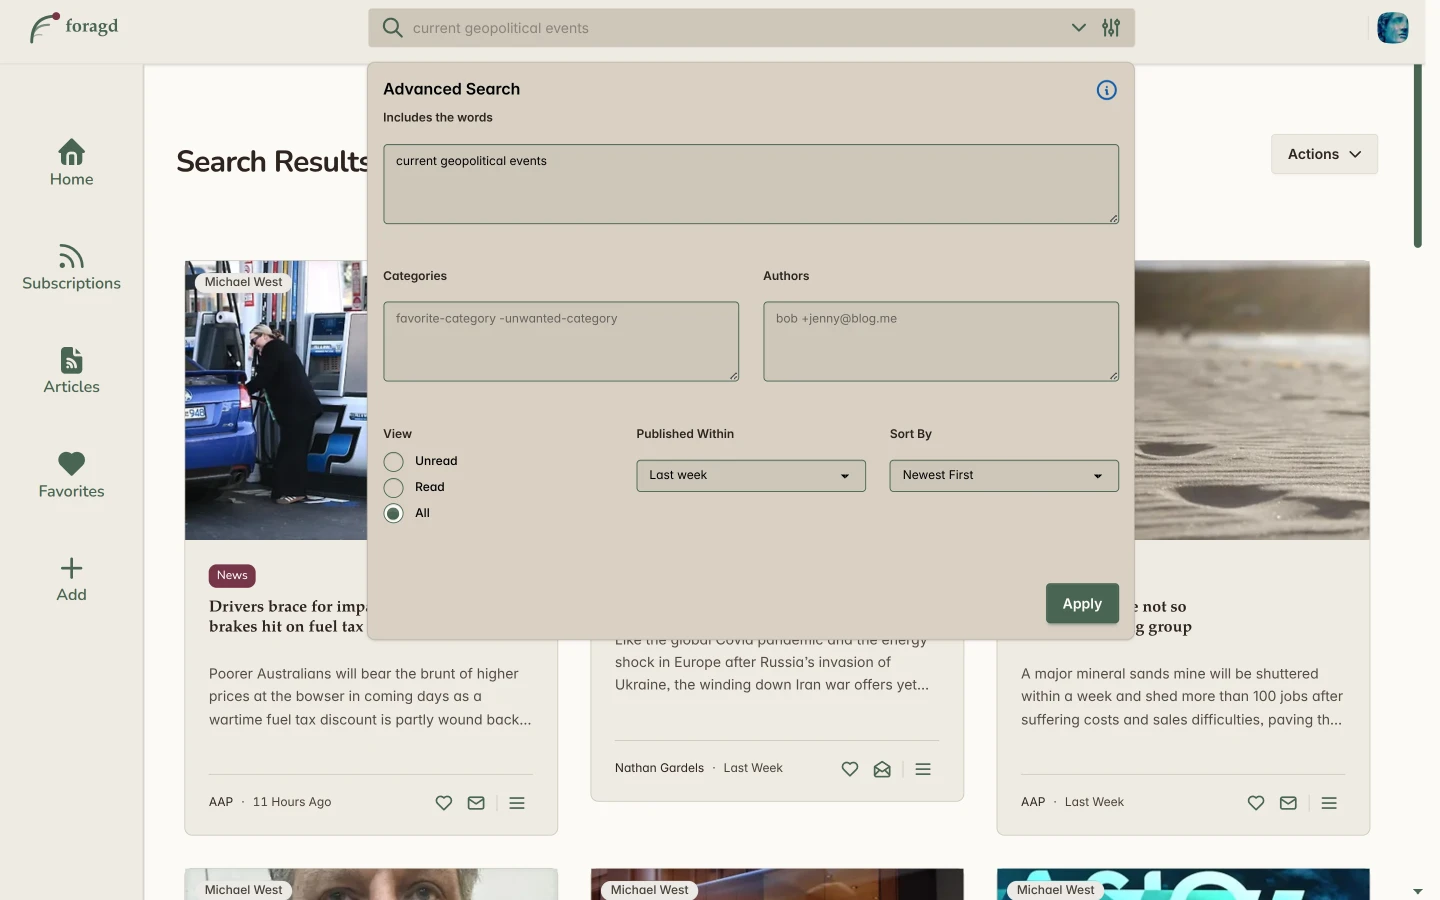This screenshot has width=1440, height=900.
Task: Open Favorites in sidebar
Action: click(x=71, y=475)
